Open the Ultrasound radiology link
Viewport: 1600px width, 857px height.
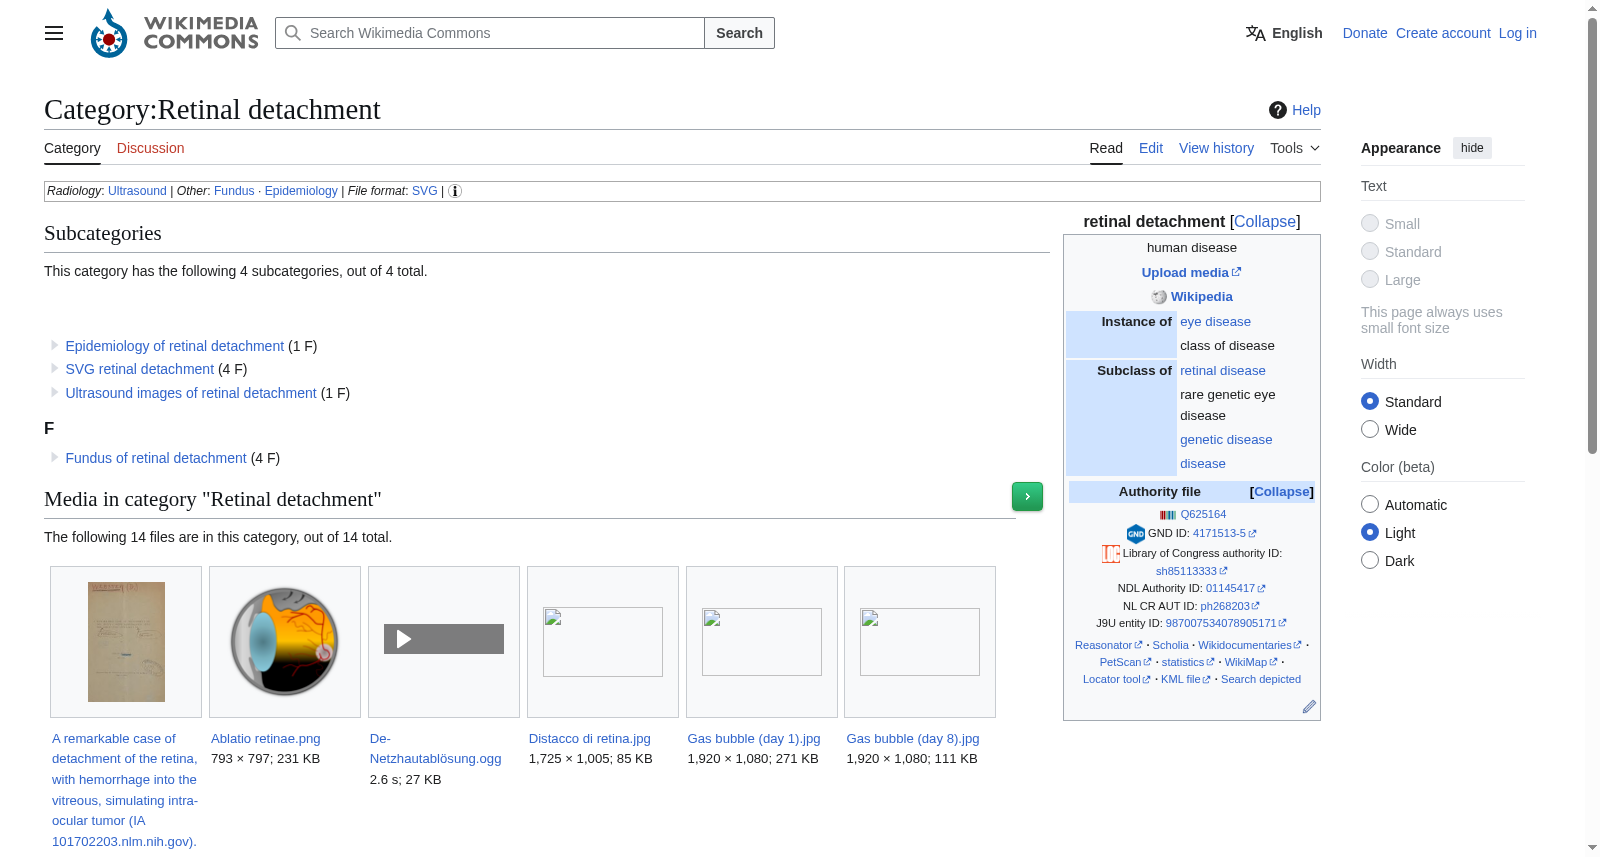[137, 191]
